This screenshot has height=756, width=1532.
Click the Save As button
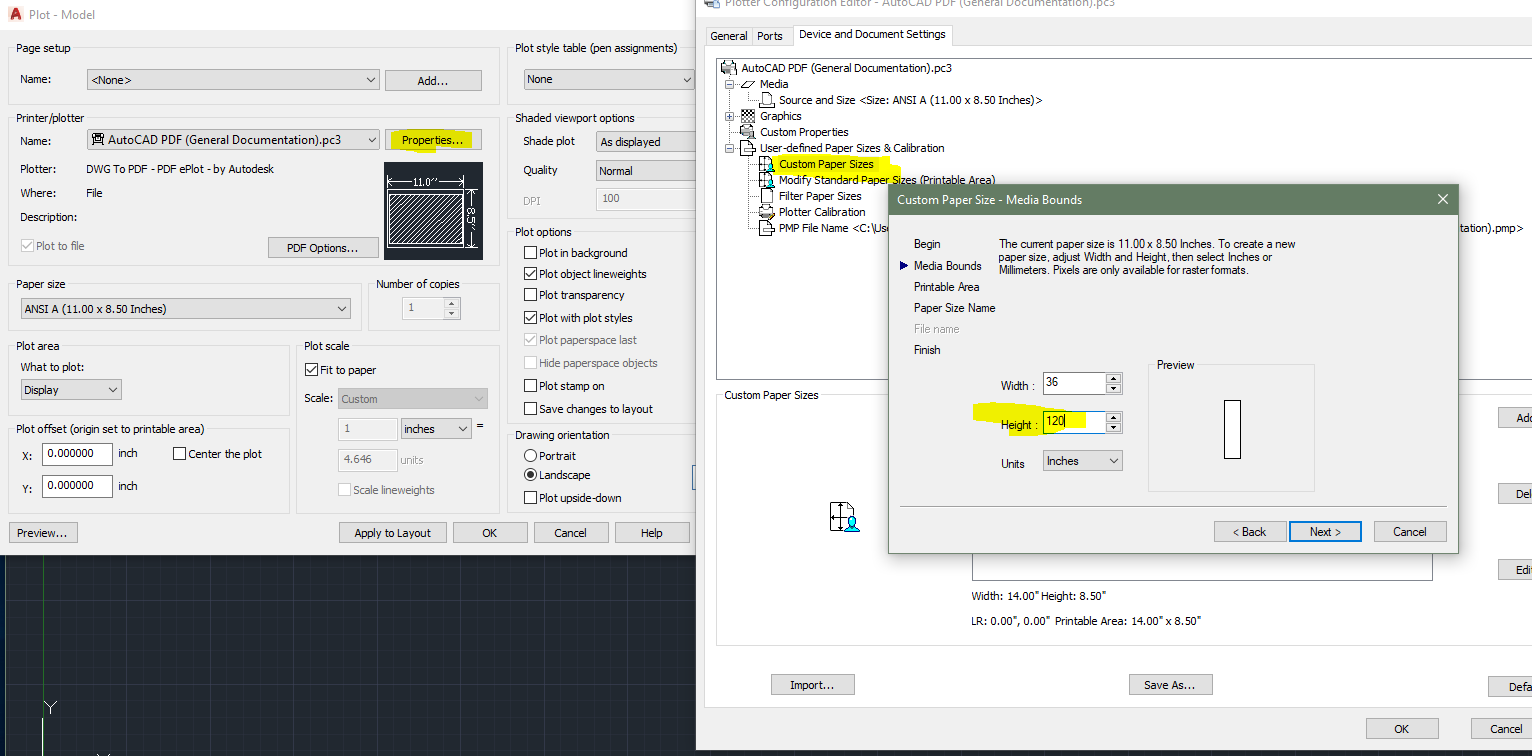pos(1170,684)
